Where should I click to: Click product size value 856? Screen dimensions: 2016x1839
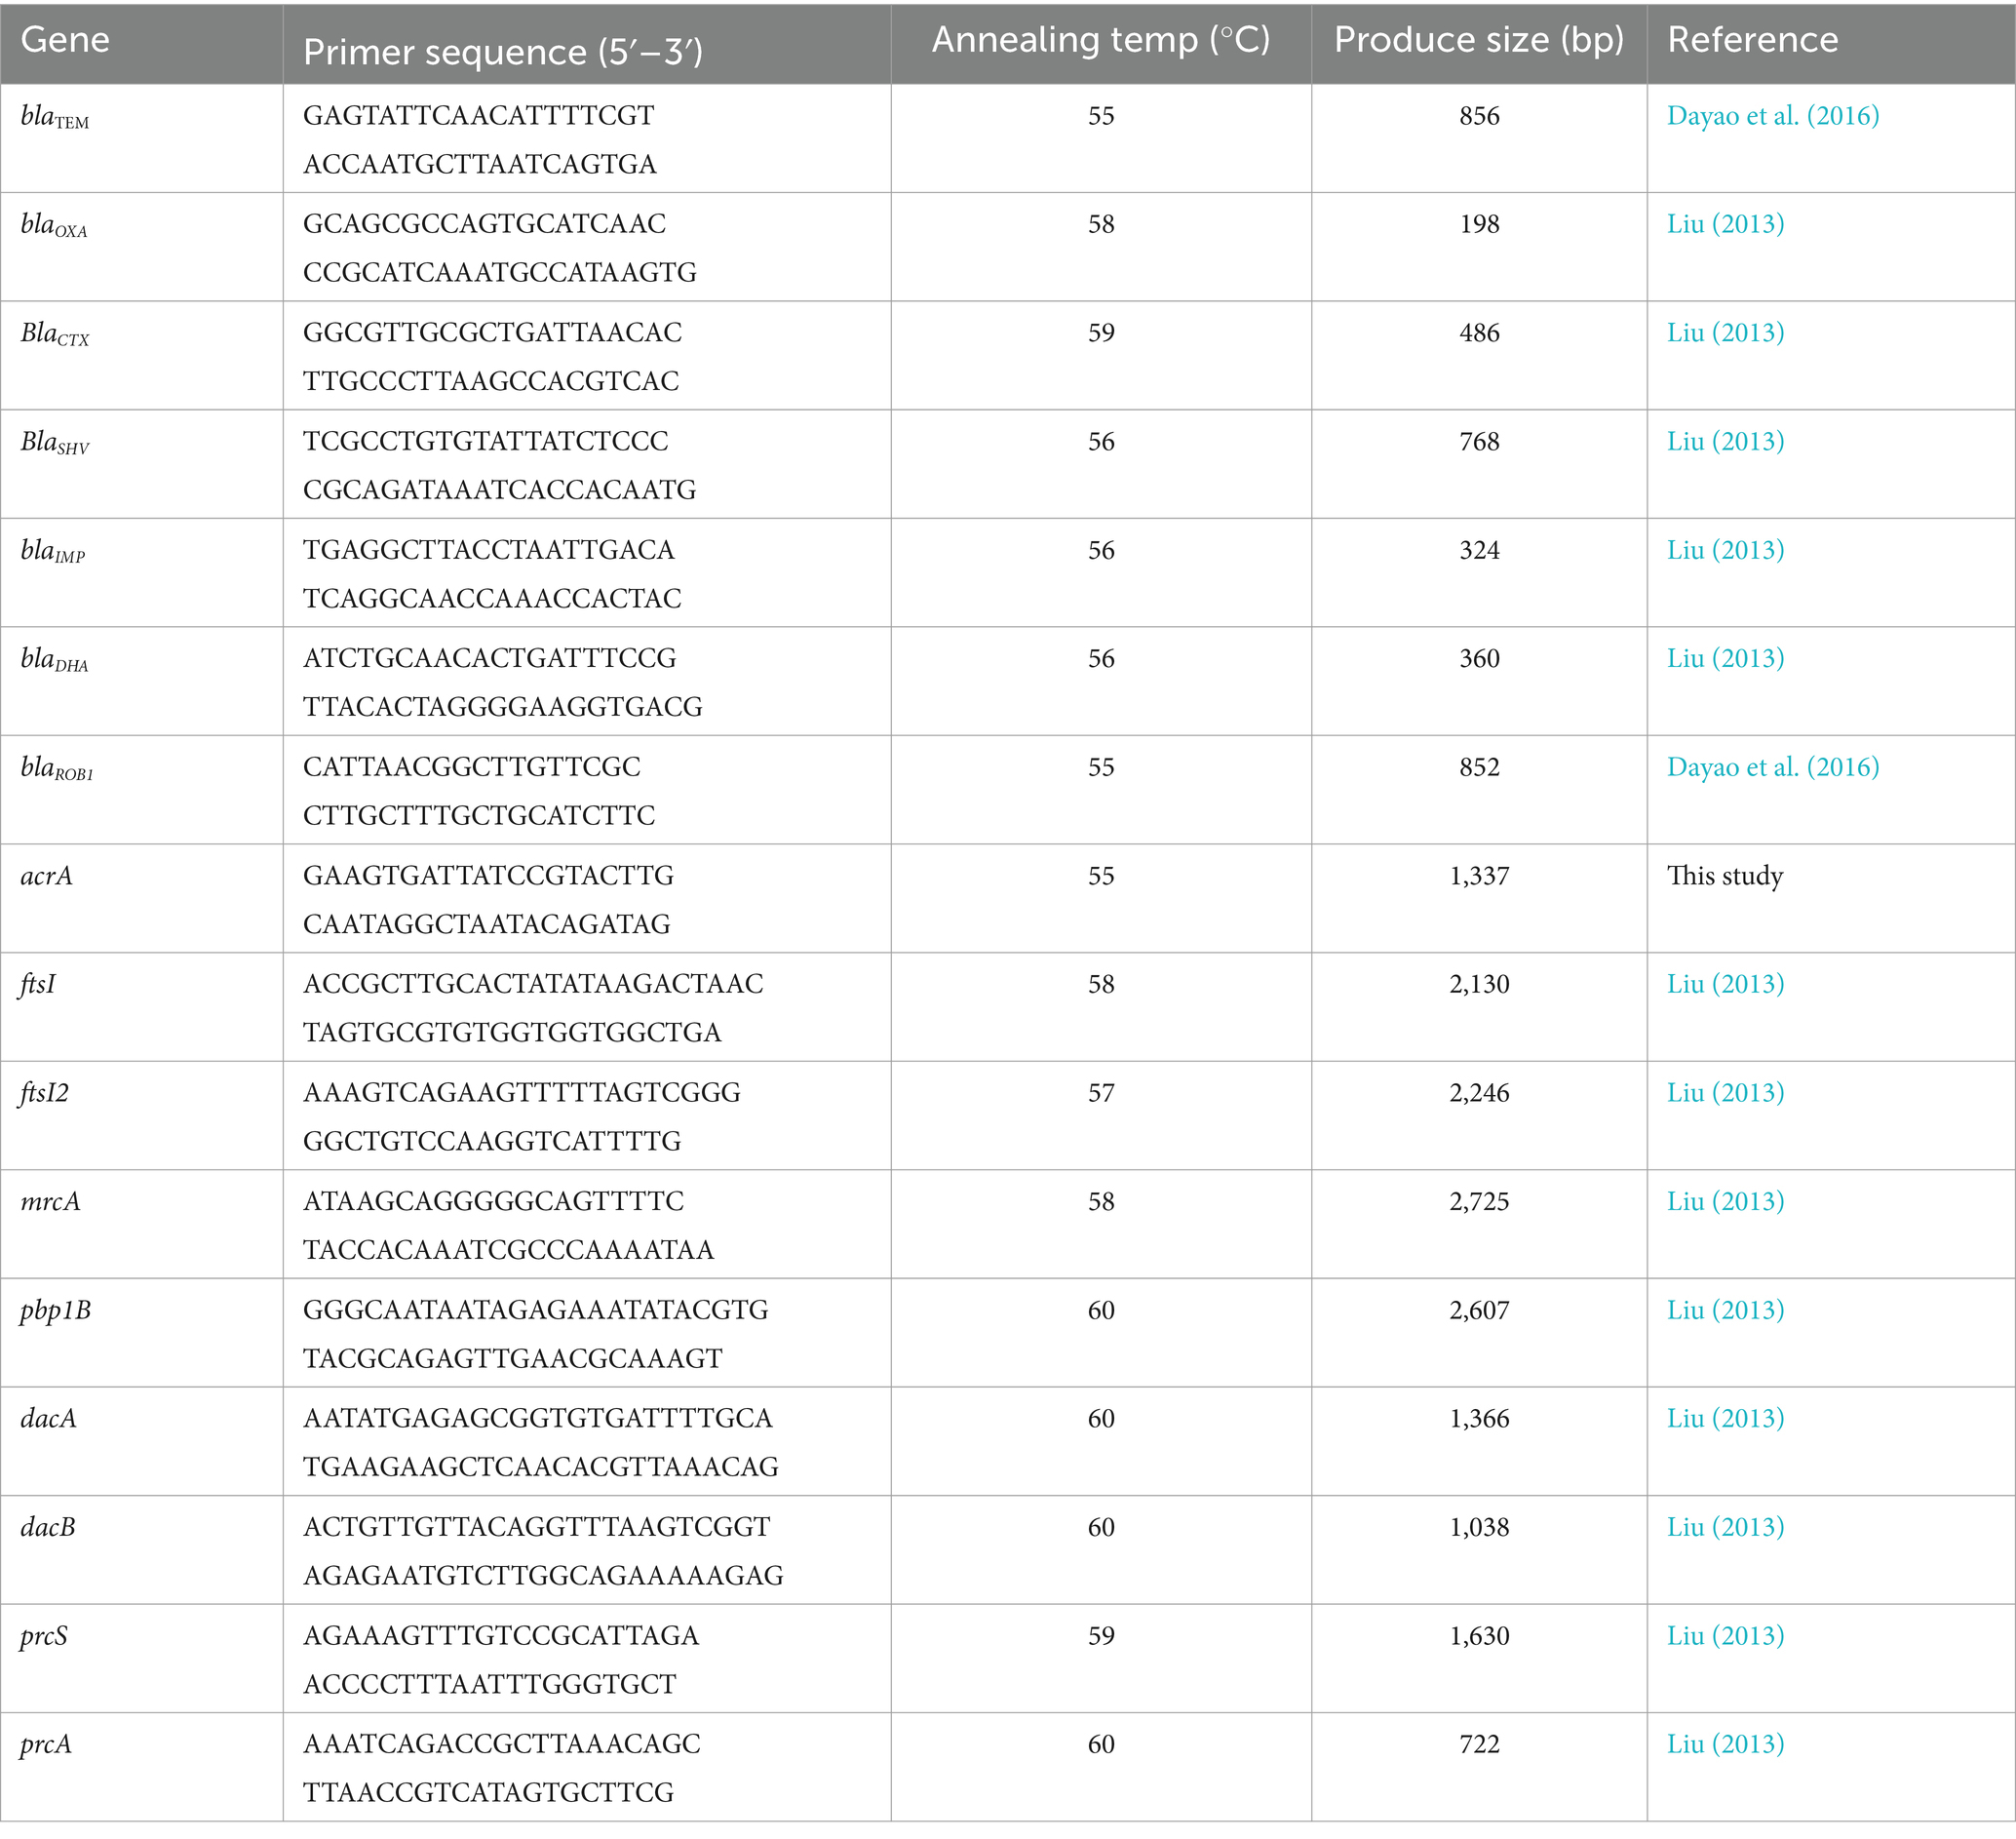click(1479, 116)
